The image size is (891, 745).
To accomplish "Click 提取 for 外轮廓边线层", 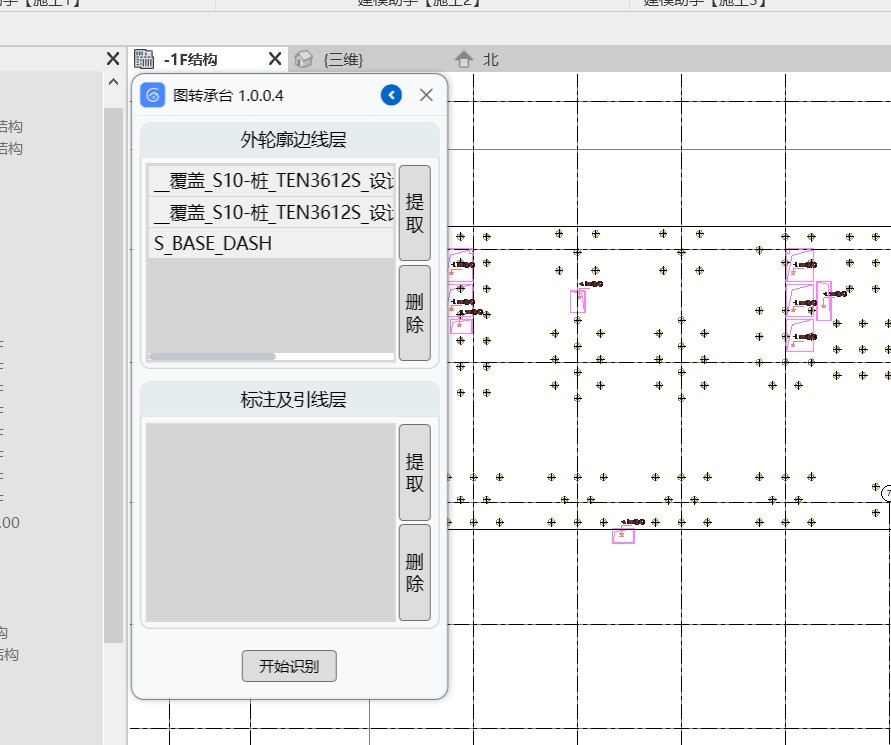I will [414, 213].
